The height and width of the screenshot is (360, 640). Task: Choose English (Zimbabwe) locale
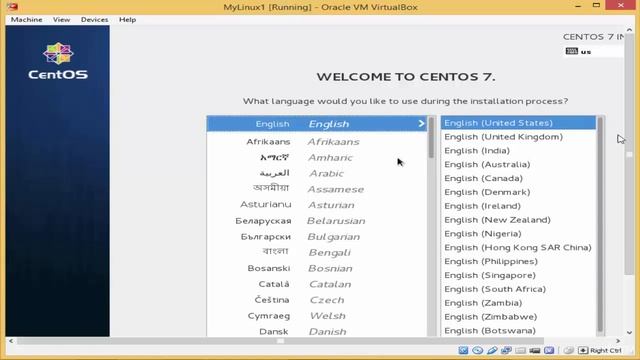coord(518,317)
